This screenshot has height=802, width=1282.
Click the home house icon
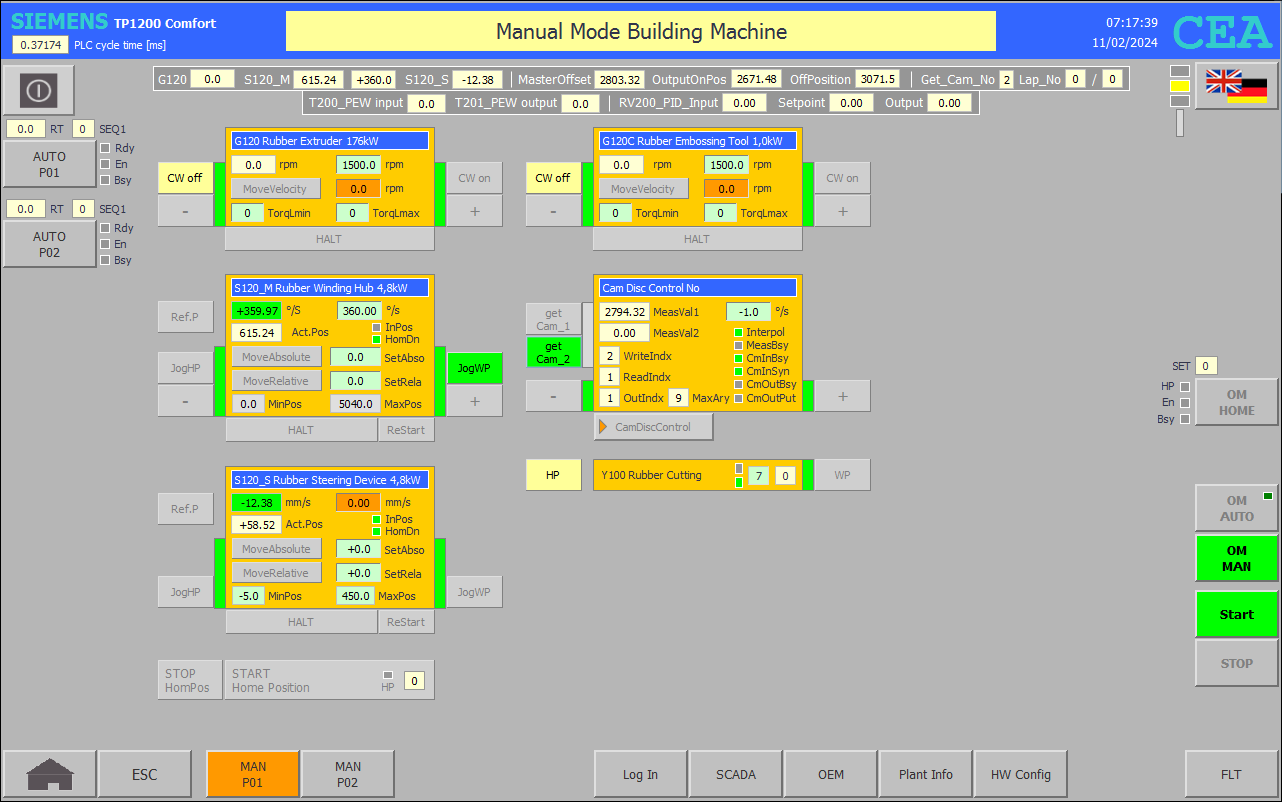click(49, 774)
